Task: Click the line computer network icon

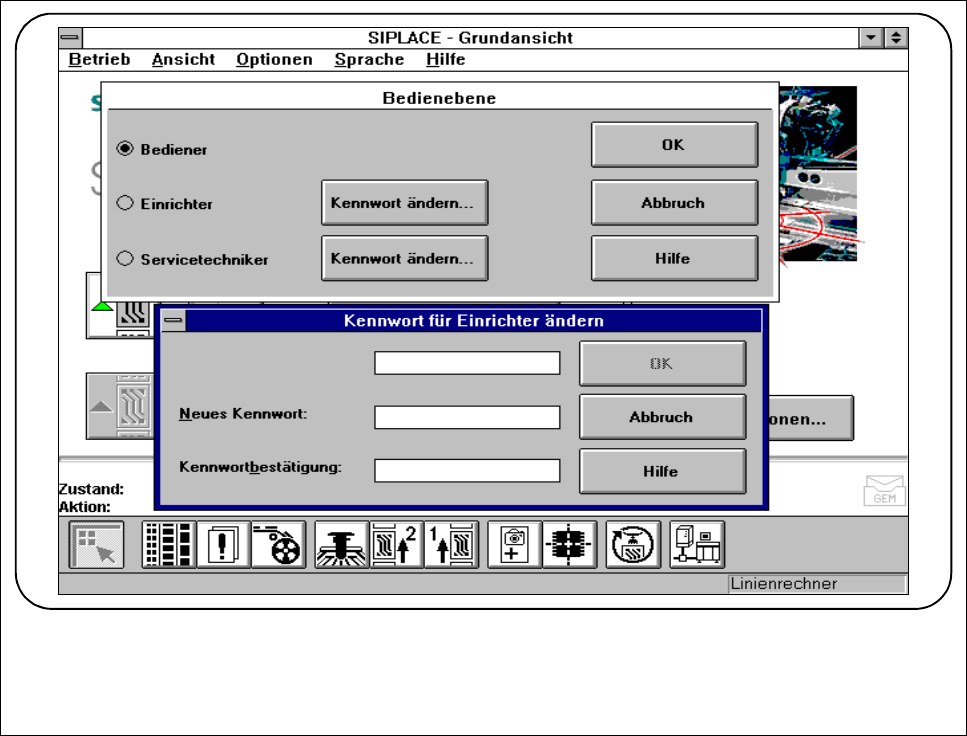Action: [x=697, y=545]
